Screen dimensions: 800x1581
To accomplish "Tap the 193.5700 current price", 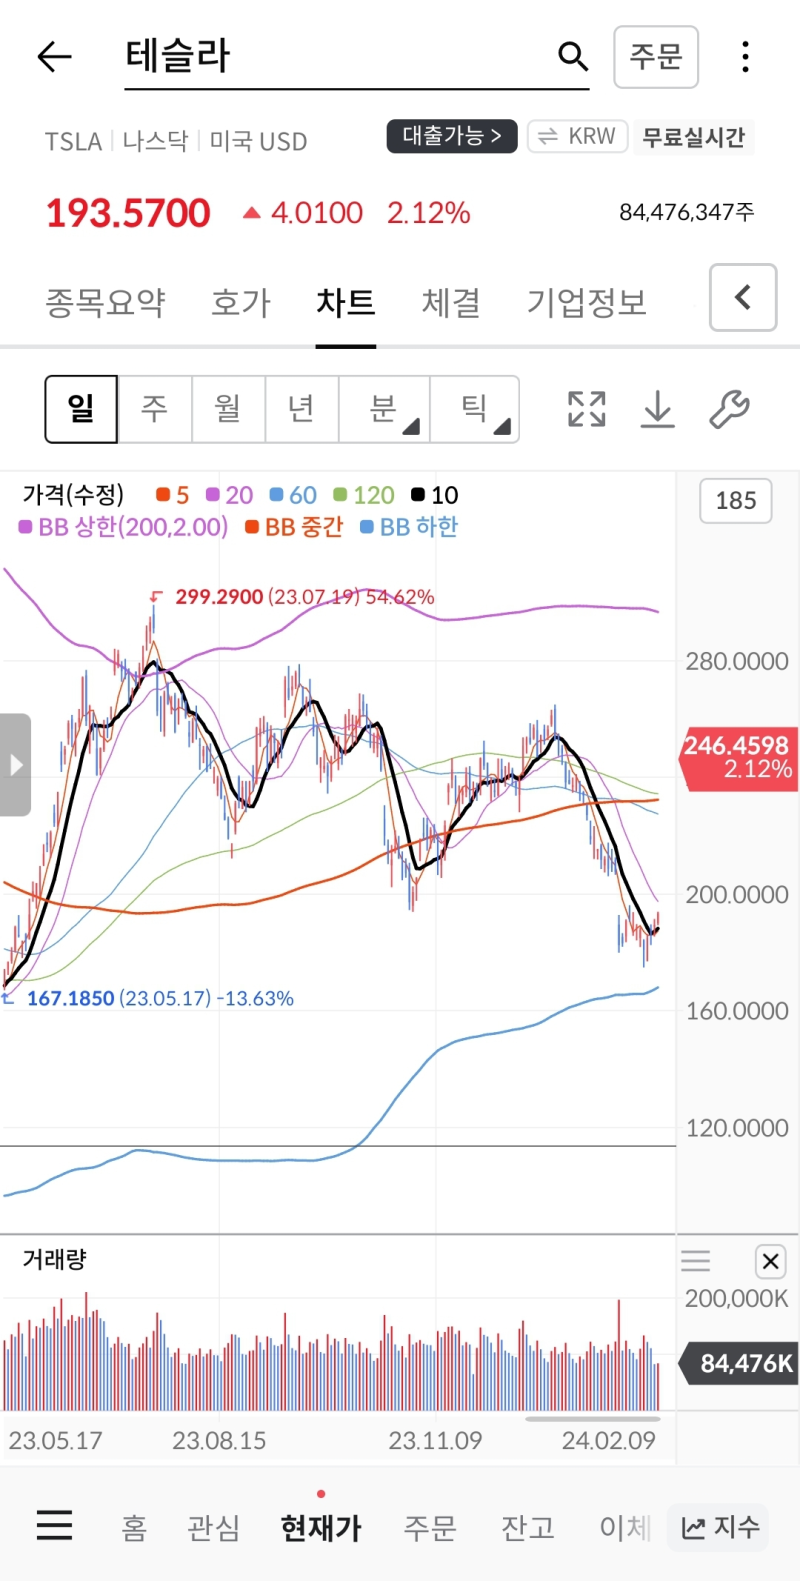I will coord(128,213).
